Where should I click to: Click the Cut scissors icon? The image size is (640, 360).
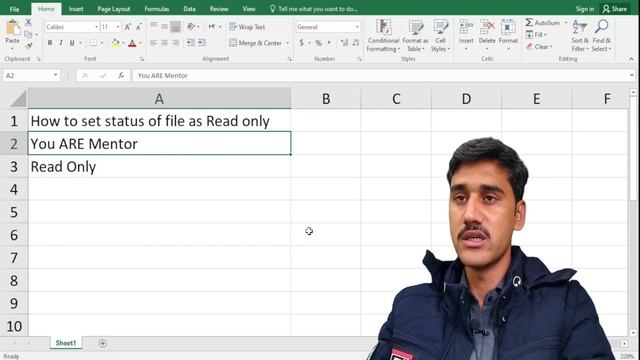[28, 23]
